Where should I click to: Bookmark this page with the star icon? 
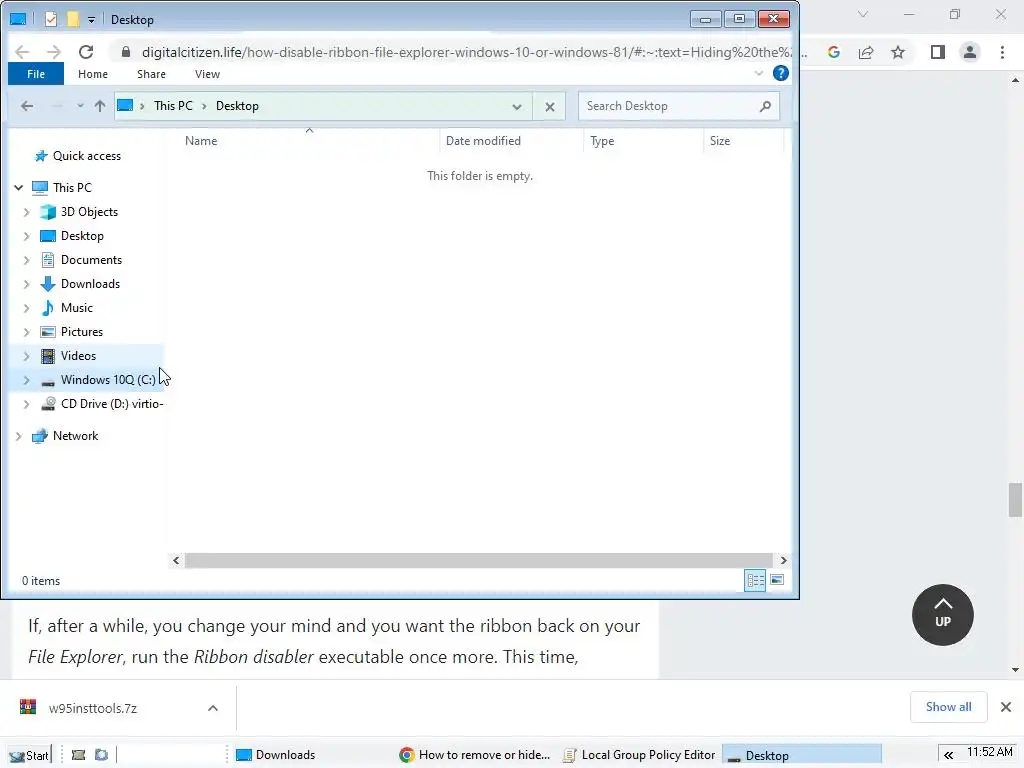tap(898, 52)
